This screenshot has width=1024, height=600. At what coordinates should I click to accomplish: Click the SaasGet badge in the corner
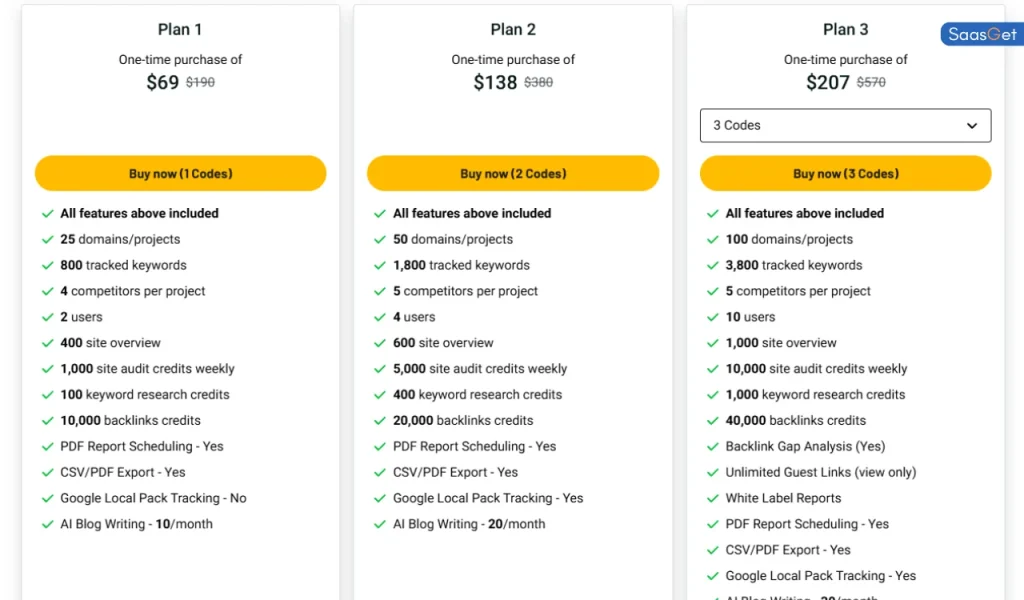[x=982, y=33]
